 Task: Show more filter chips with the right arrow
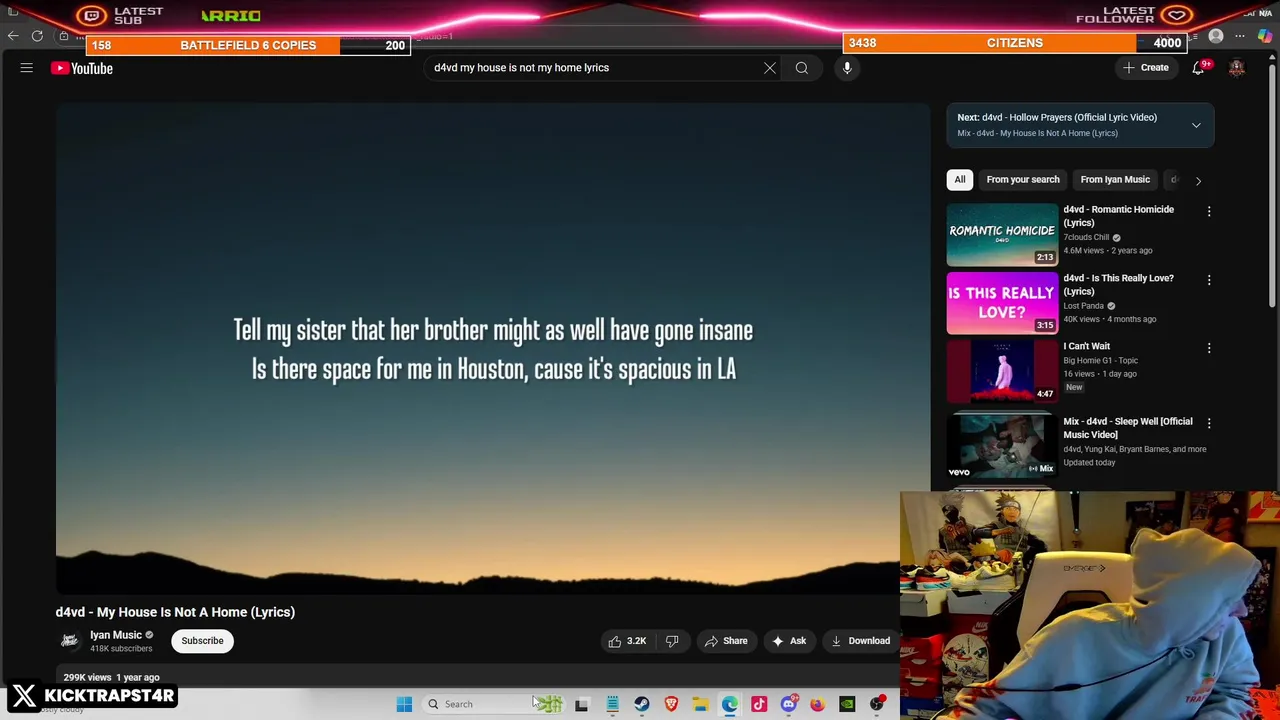point(1198,181)
